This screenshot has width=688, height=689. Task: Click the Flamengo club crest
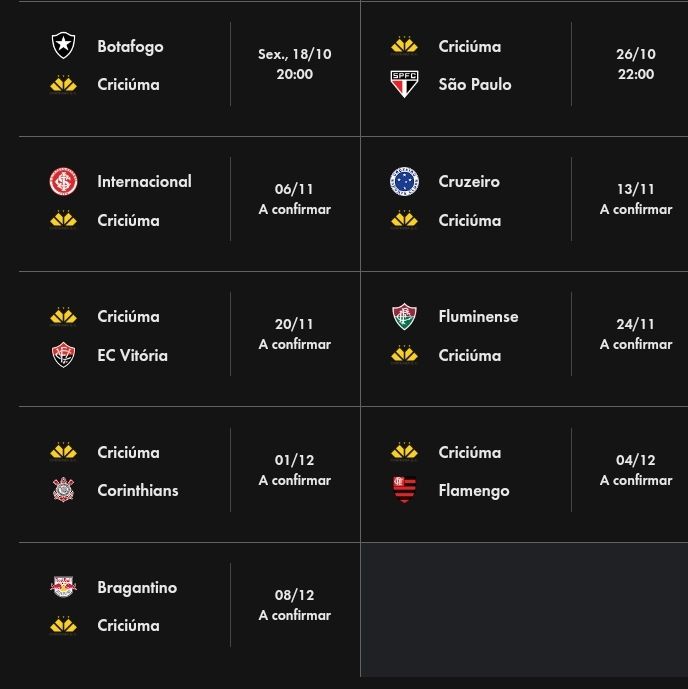404,490
